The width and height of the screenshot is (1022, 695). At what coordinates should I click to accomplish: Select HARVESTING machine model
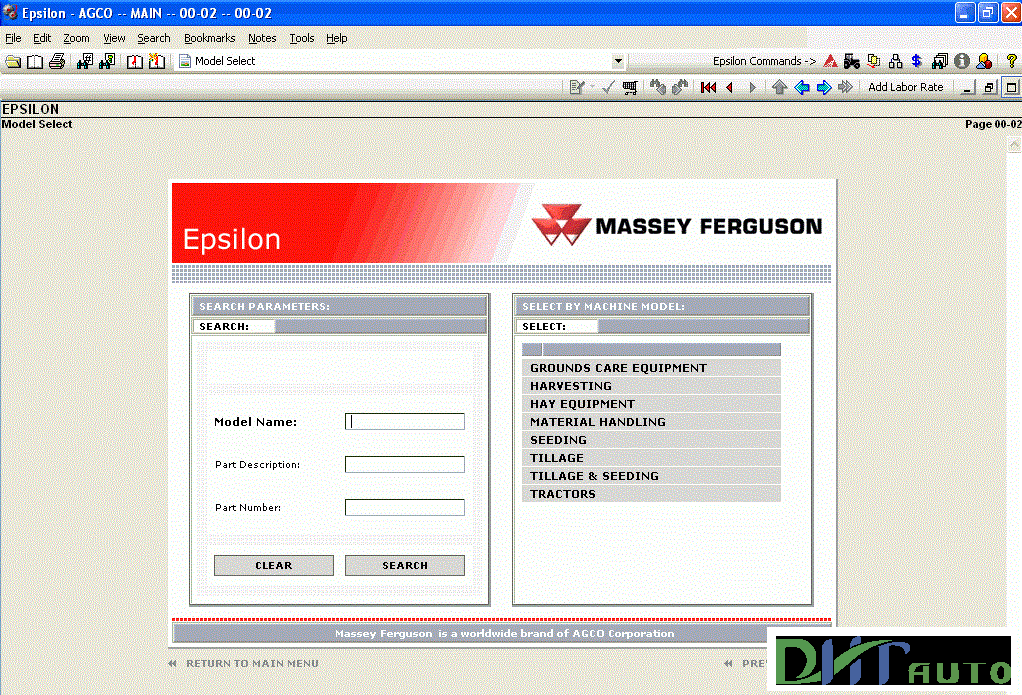click(651, 386)
